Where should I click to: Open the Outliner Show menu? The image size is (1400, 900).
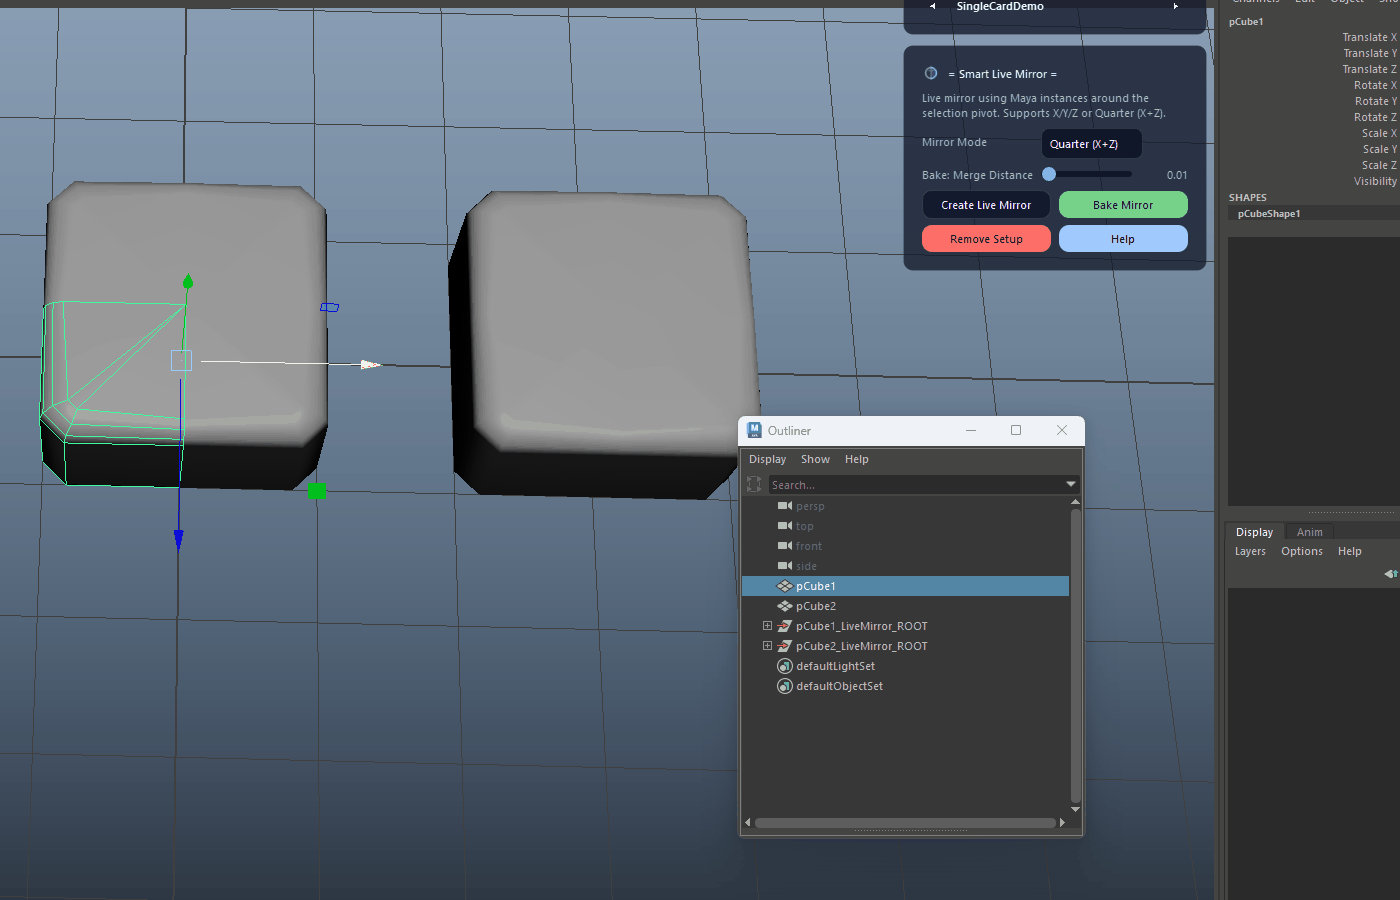(x=815, y=459)
